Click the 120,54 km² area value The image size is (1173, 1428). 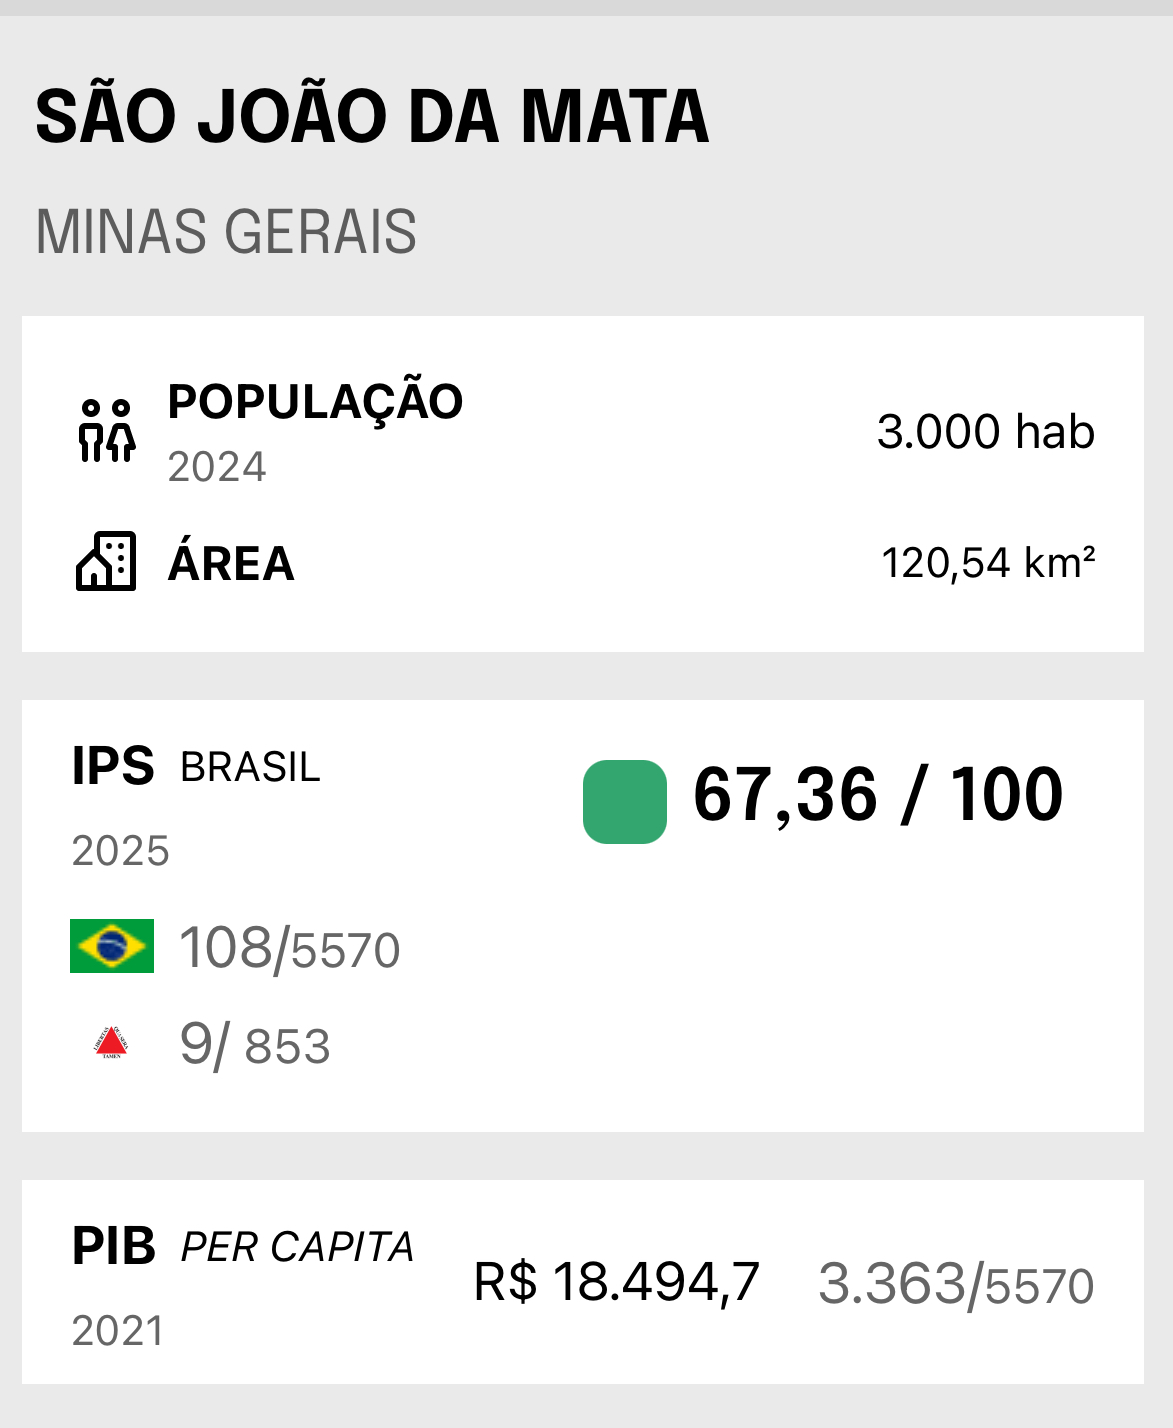point(988,563)
